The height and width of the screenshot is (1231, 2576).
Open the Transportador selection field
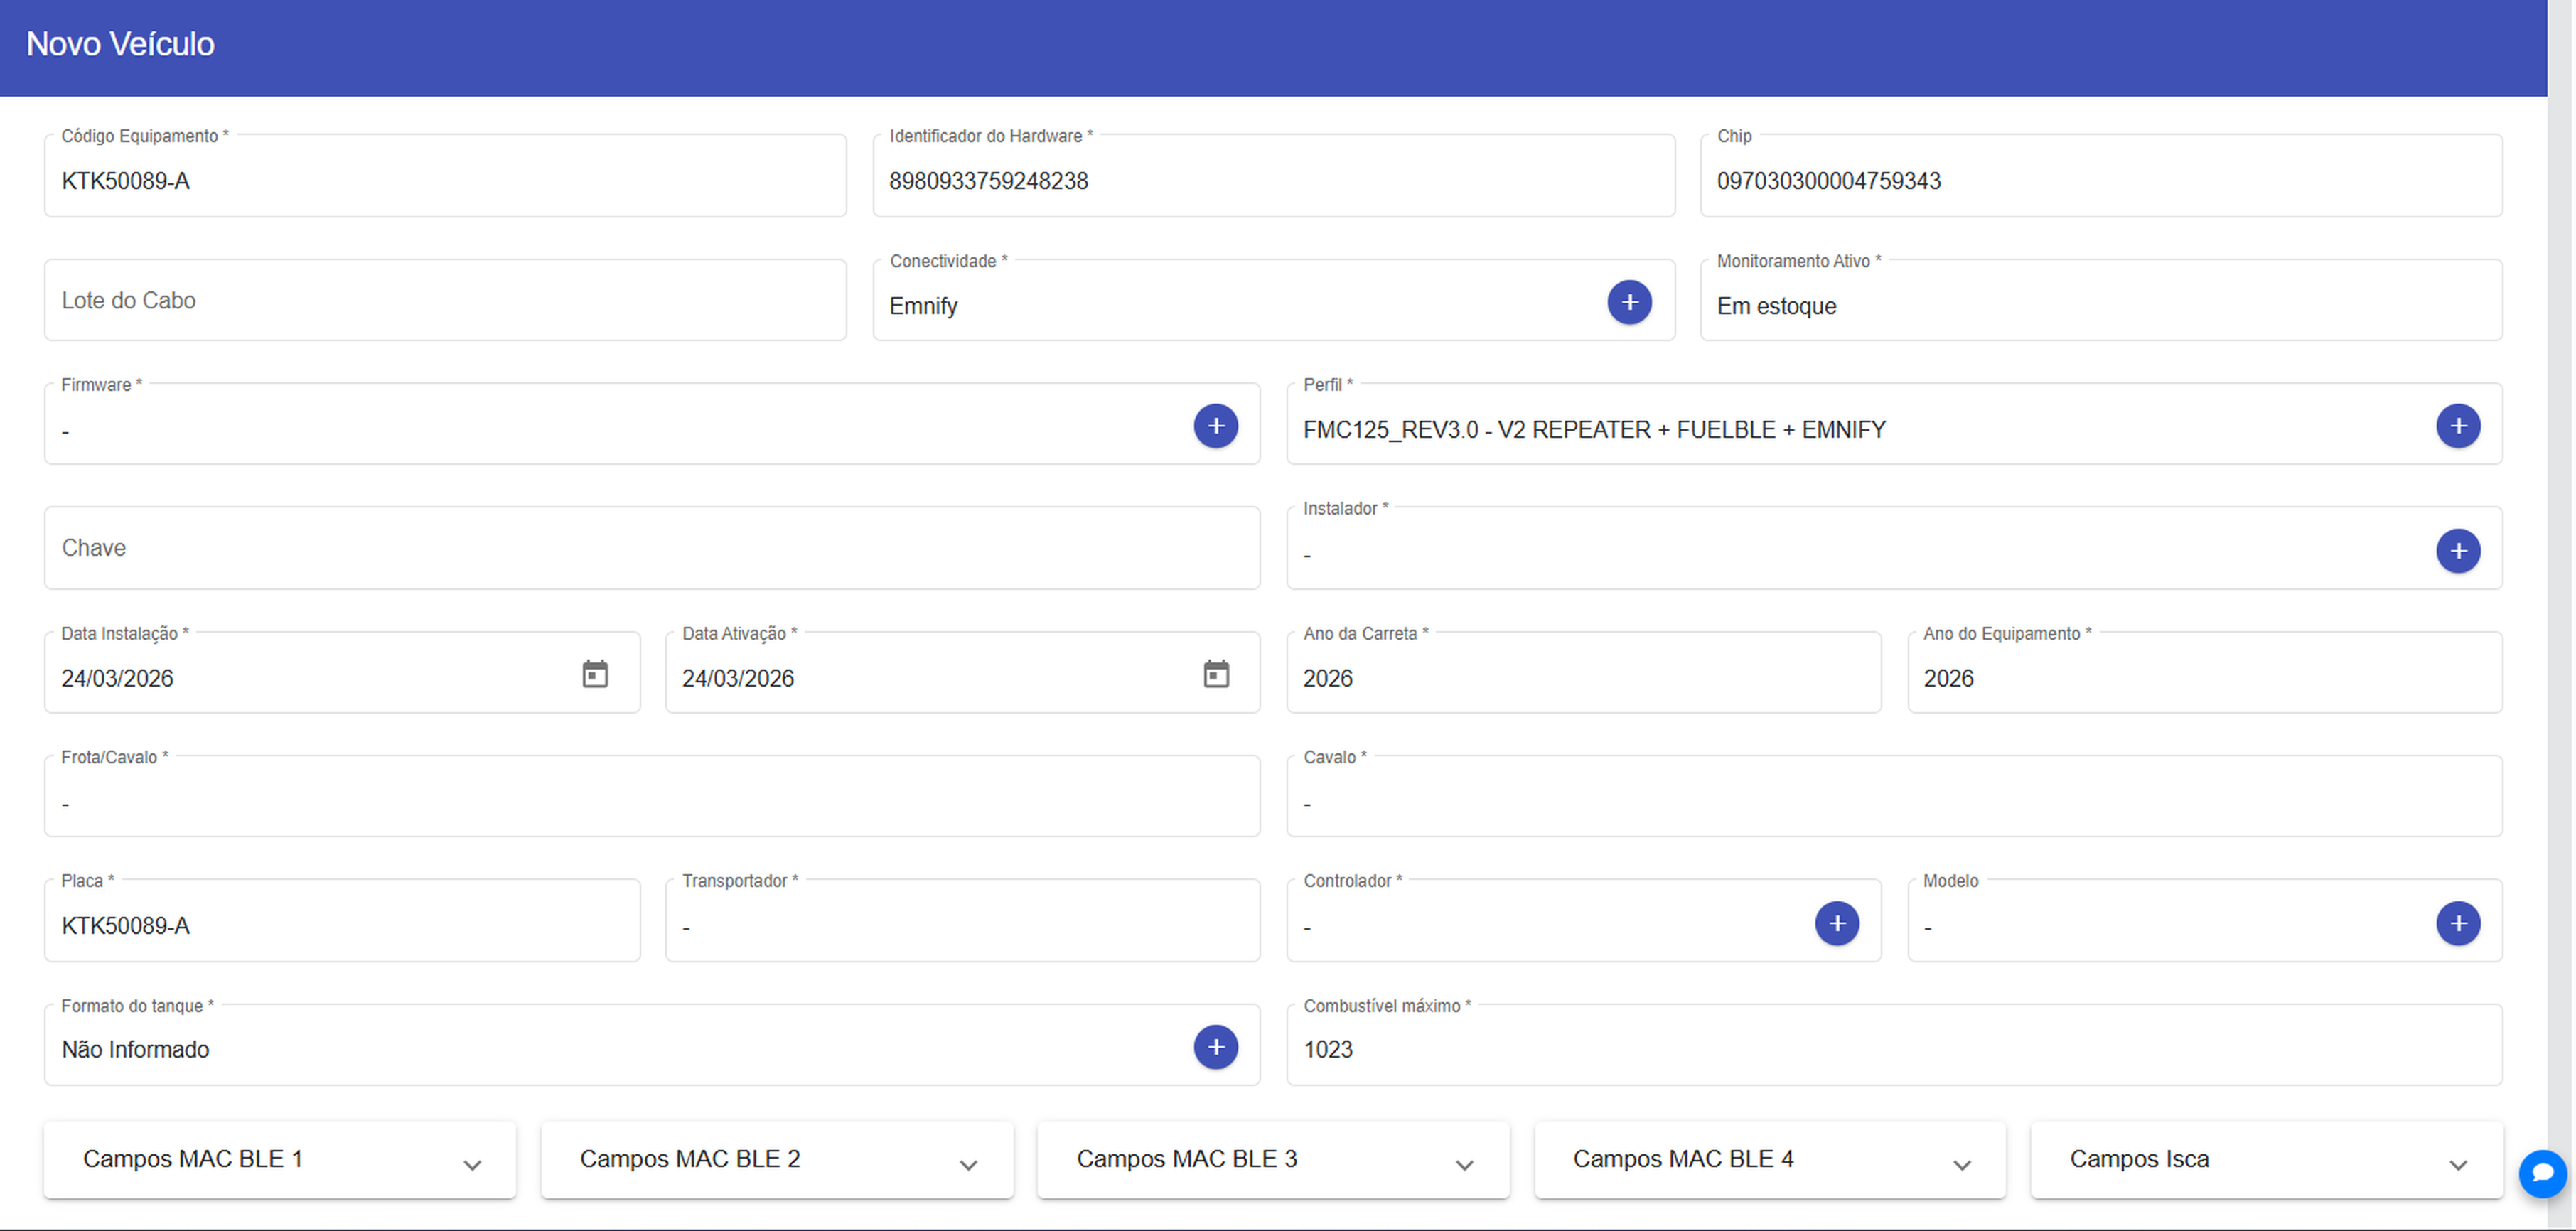962,921
